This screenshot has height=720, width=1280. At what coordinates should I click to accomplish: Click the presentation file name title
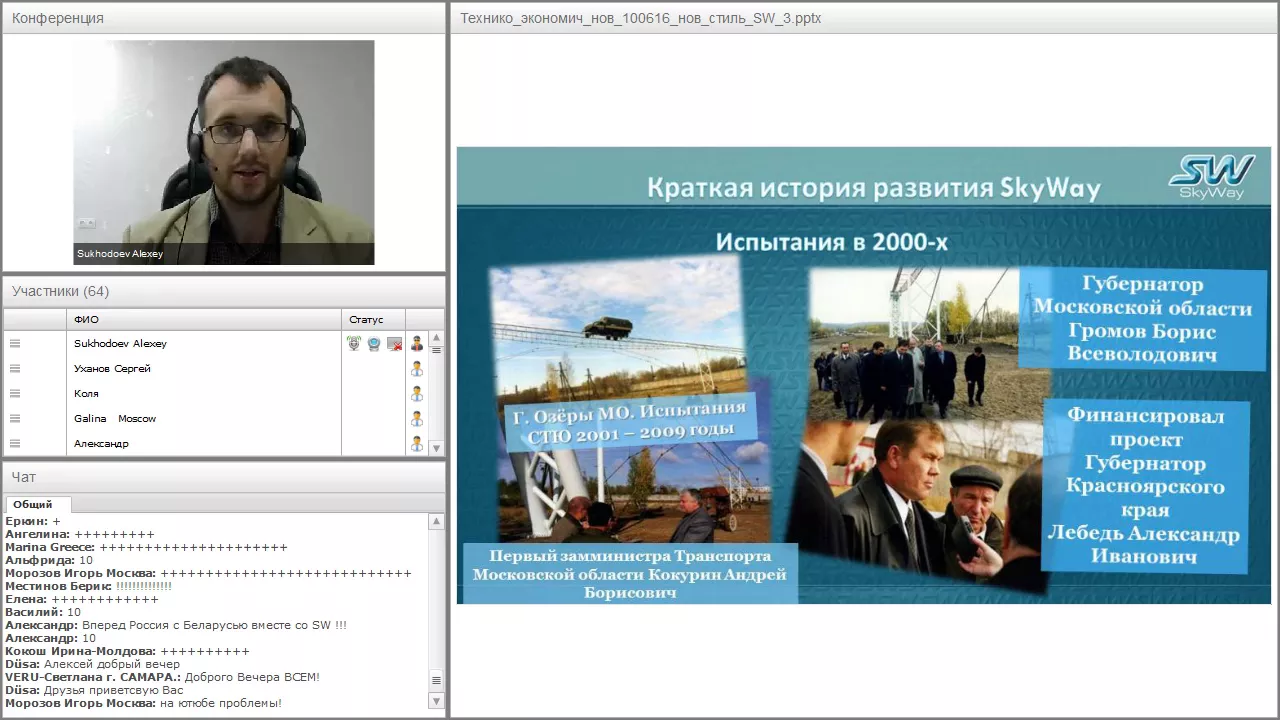[x=640, y=18]
